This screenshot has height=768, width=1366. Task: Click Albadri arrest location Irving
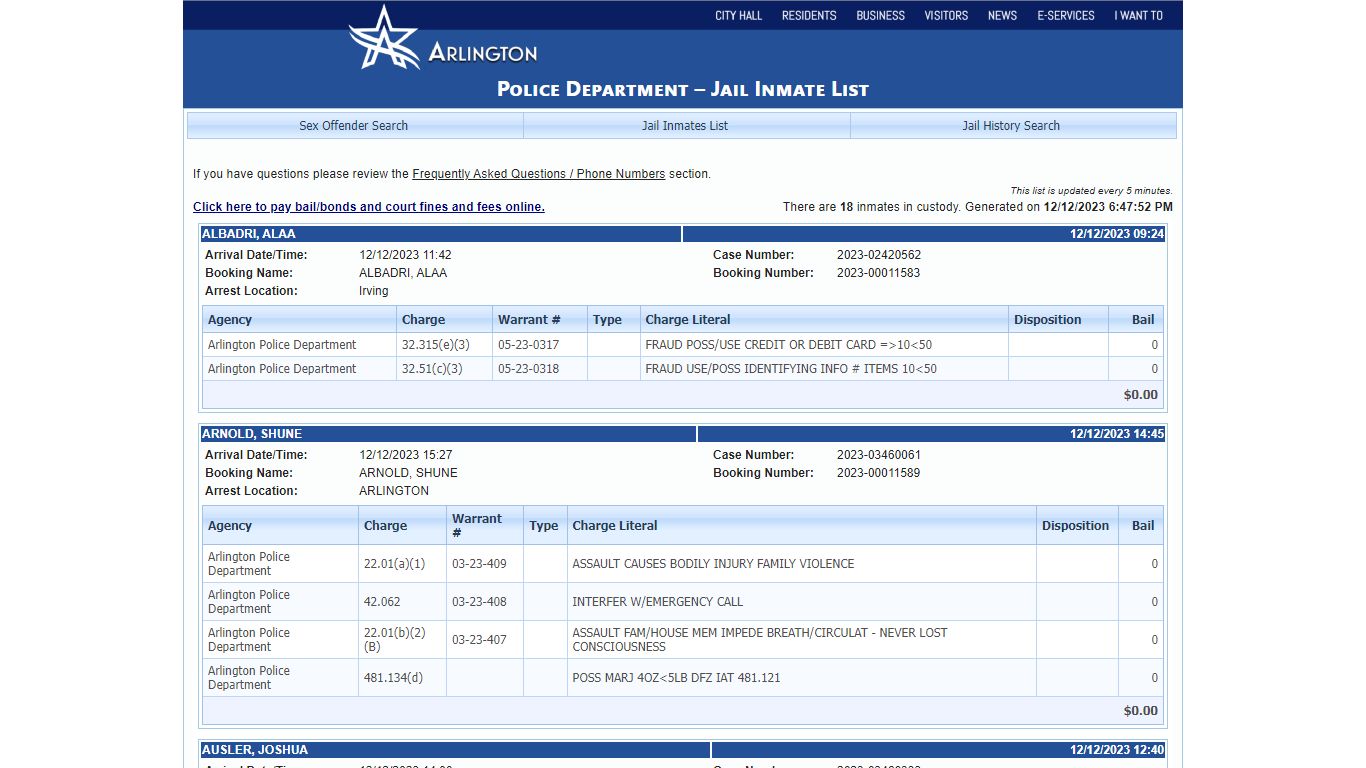[x=374, y=291]
